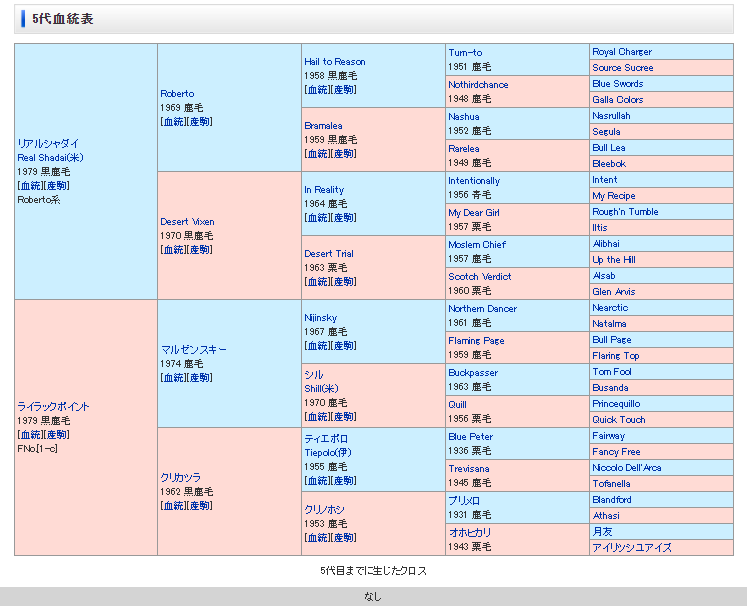Viewport: 747px width, 606px height.
Task: Select the Nijinsky horse link
Action: (x=321, y=318)
